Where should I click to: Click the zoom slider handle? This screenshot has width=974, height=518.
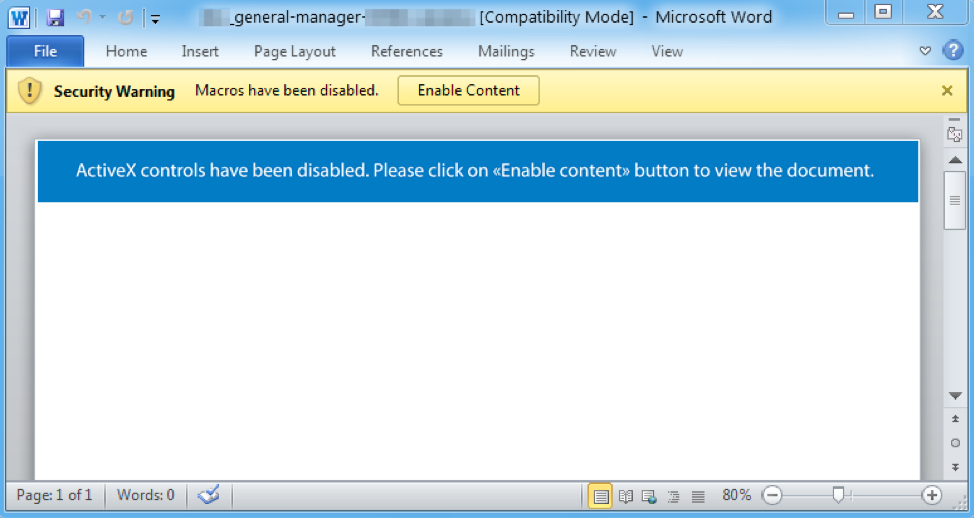839,495
